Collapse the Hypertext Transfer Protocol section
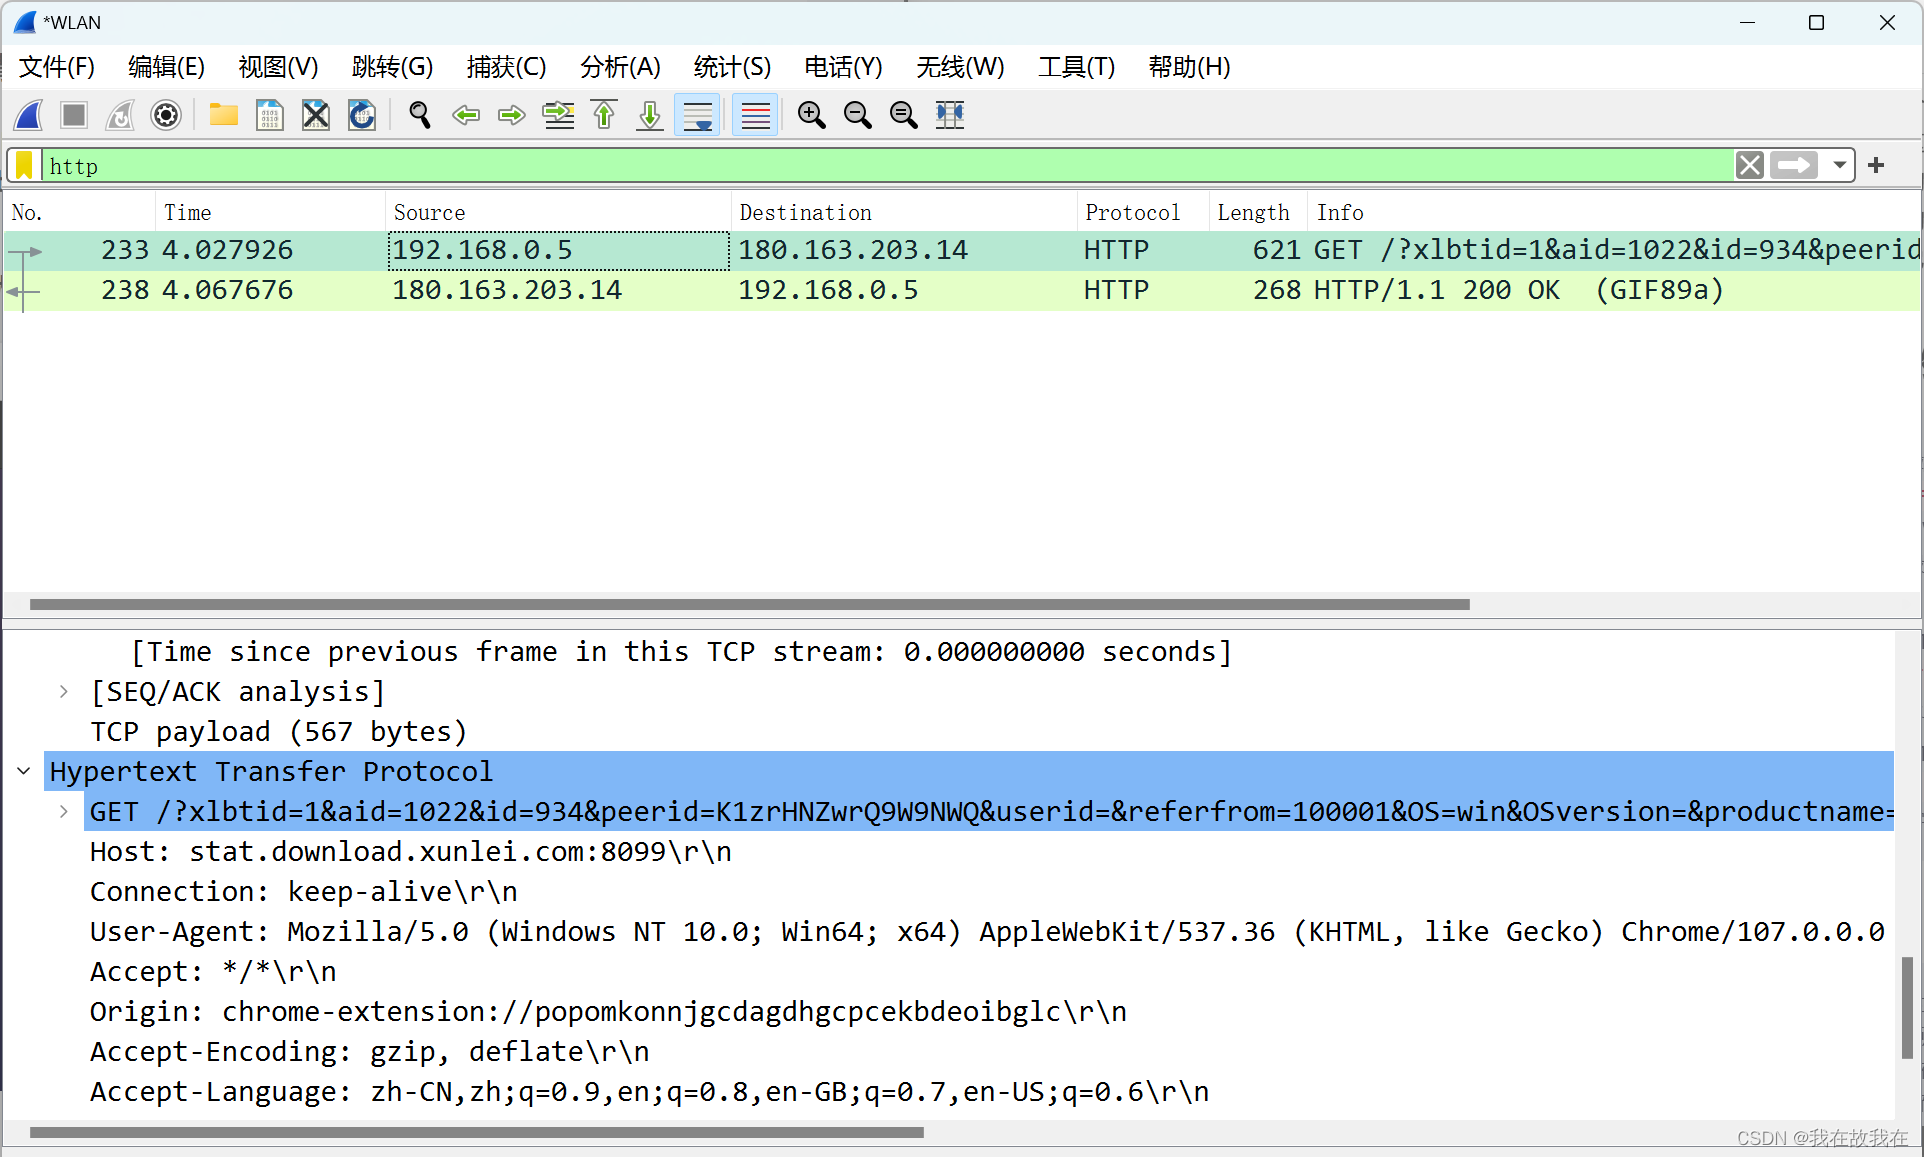This screenshot has width=1924, height=1157. (x=23, y=770)
